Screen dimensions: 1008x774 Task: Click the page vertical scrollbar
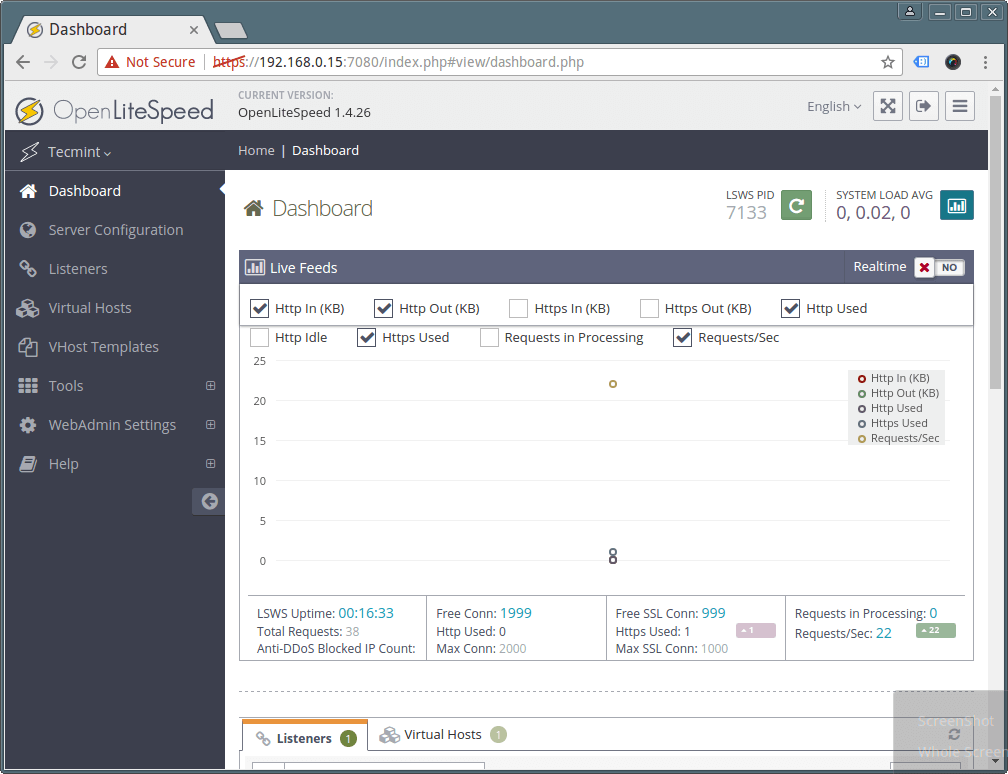(996, 243)
